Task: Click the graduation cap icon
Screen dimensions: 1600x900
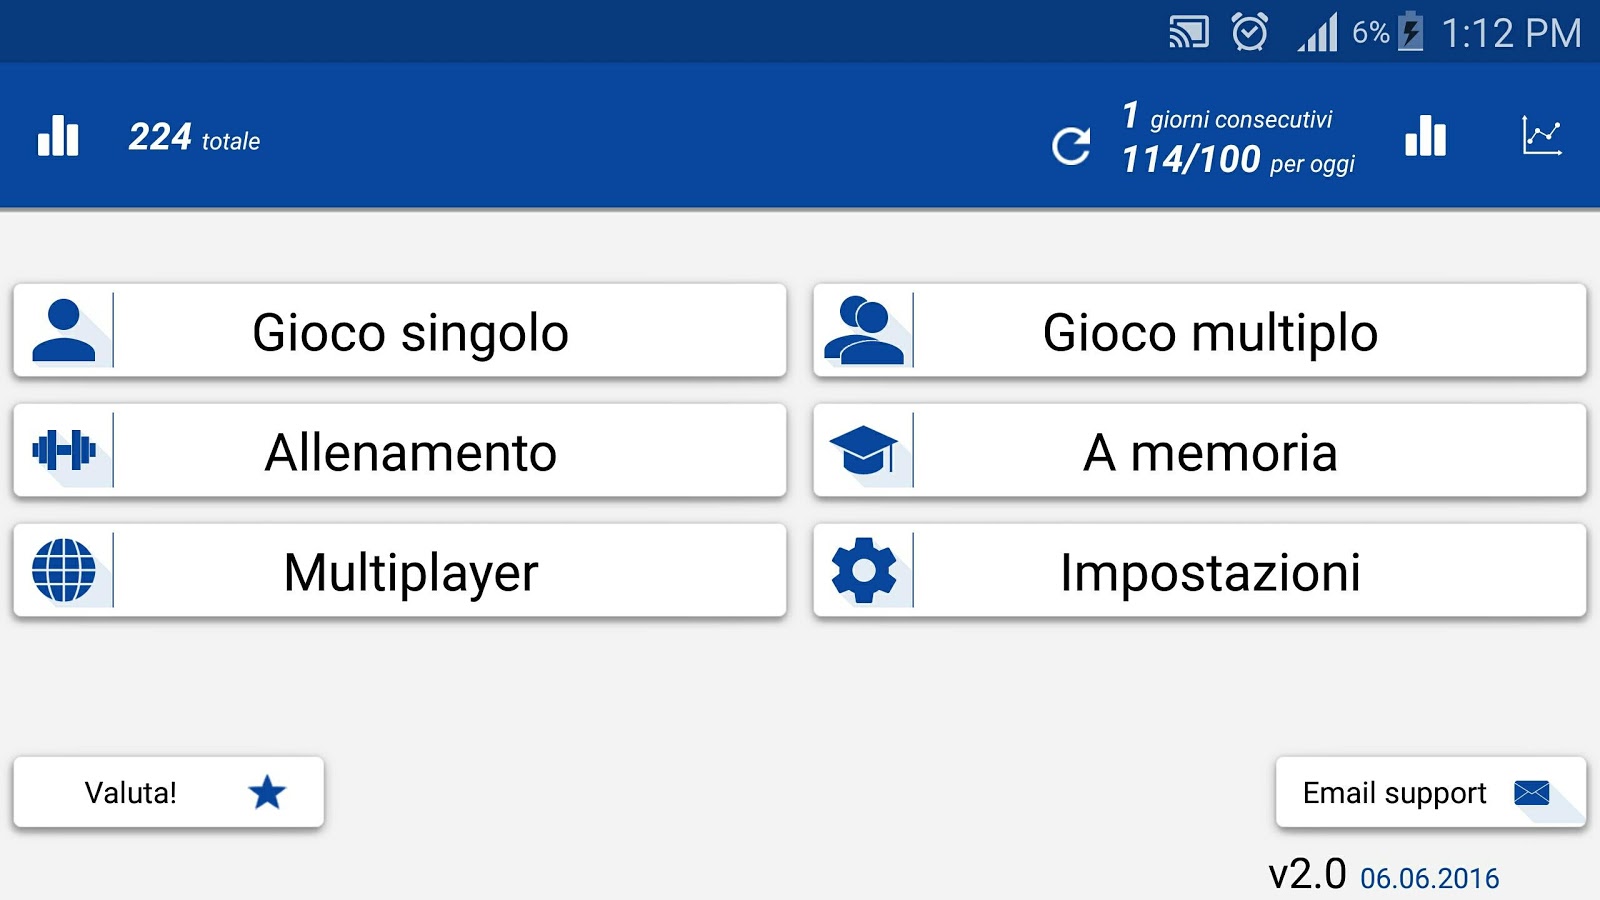Action: pos(864,450)
